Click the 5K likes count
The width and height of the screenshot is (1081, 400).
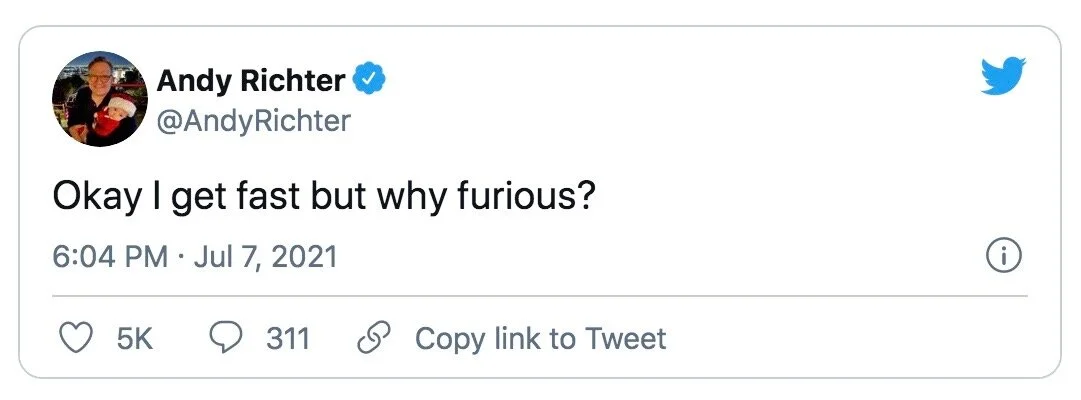134,338
